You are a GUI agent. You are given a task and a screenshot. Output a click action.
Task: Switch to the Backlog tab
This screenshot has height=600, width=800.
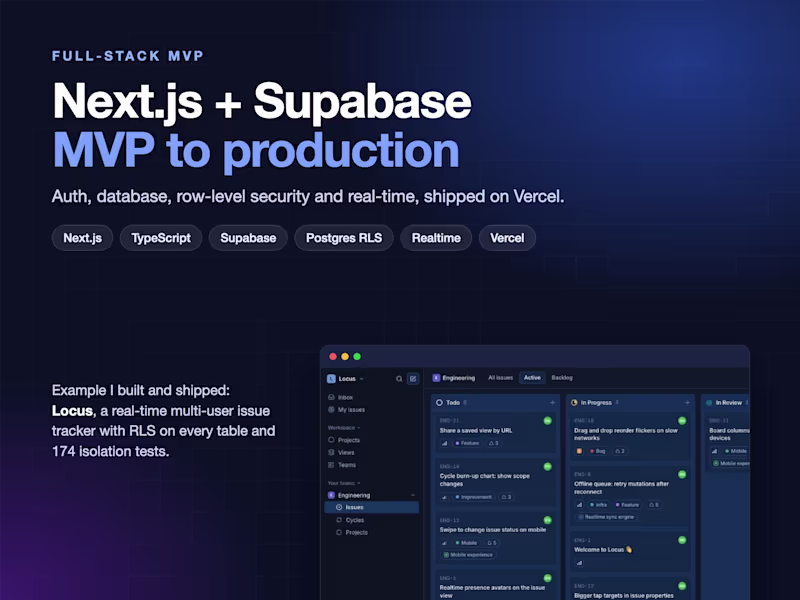pyautogui.click(x=562, y=378)
